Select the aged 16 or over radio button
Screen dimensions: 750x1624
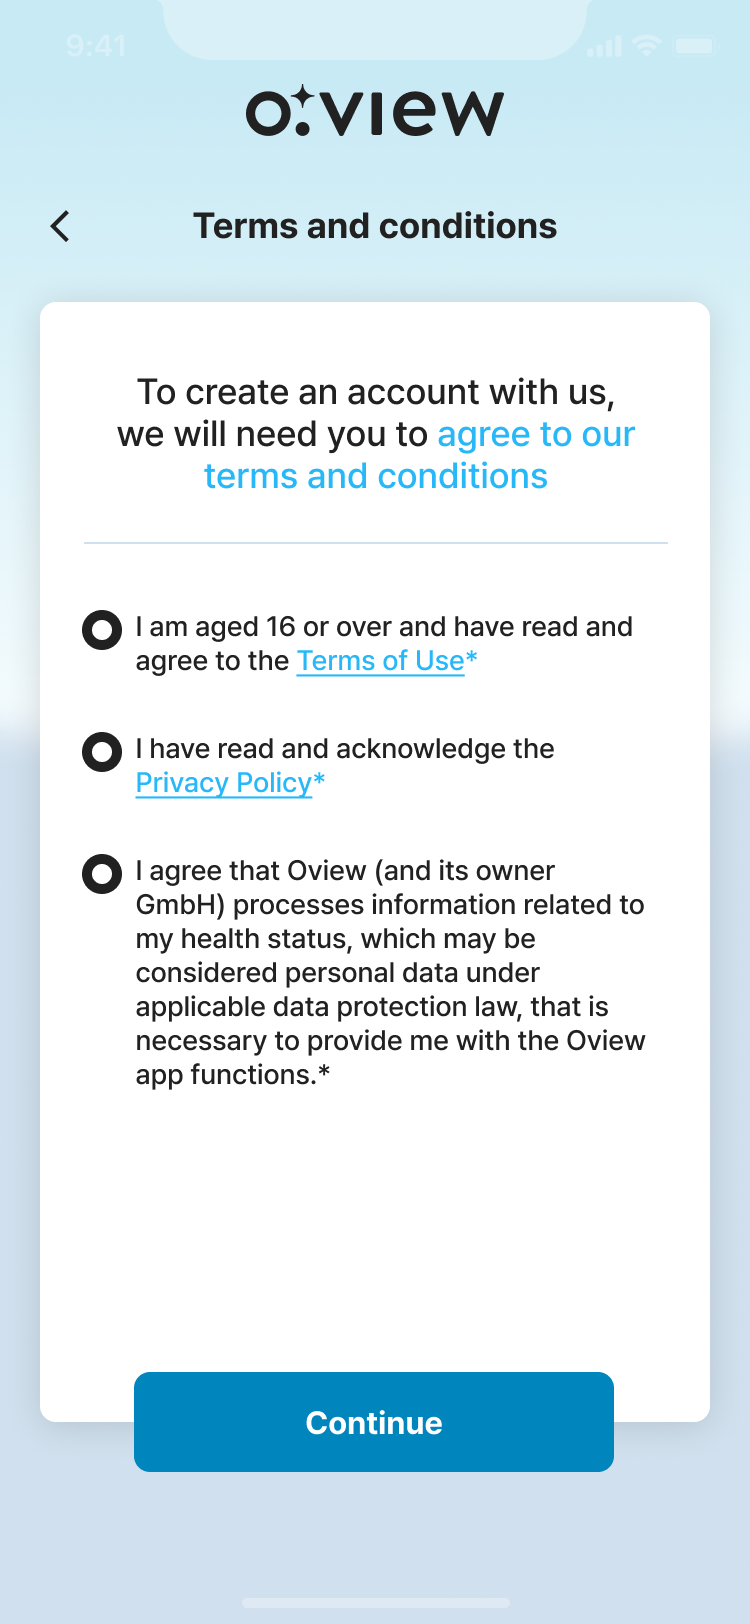(102, 630)
